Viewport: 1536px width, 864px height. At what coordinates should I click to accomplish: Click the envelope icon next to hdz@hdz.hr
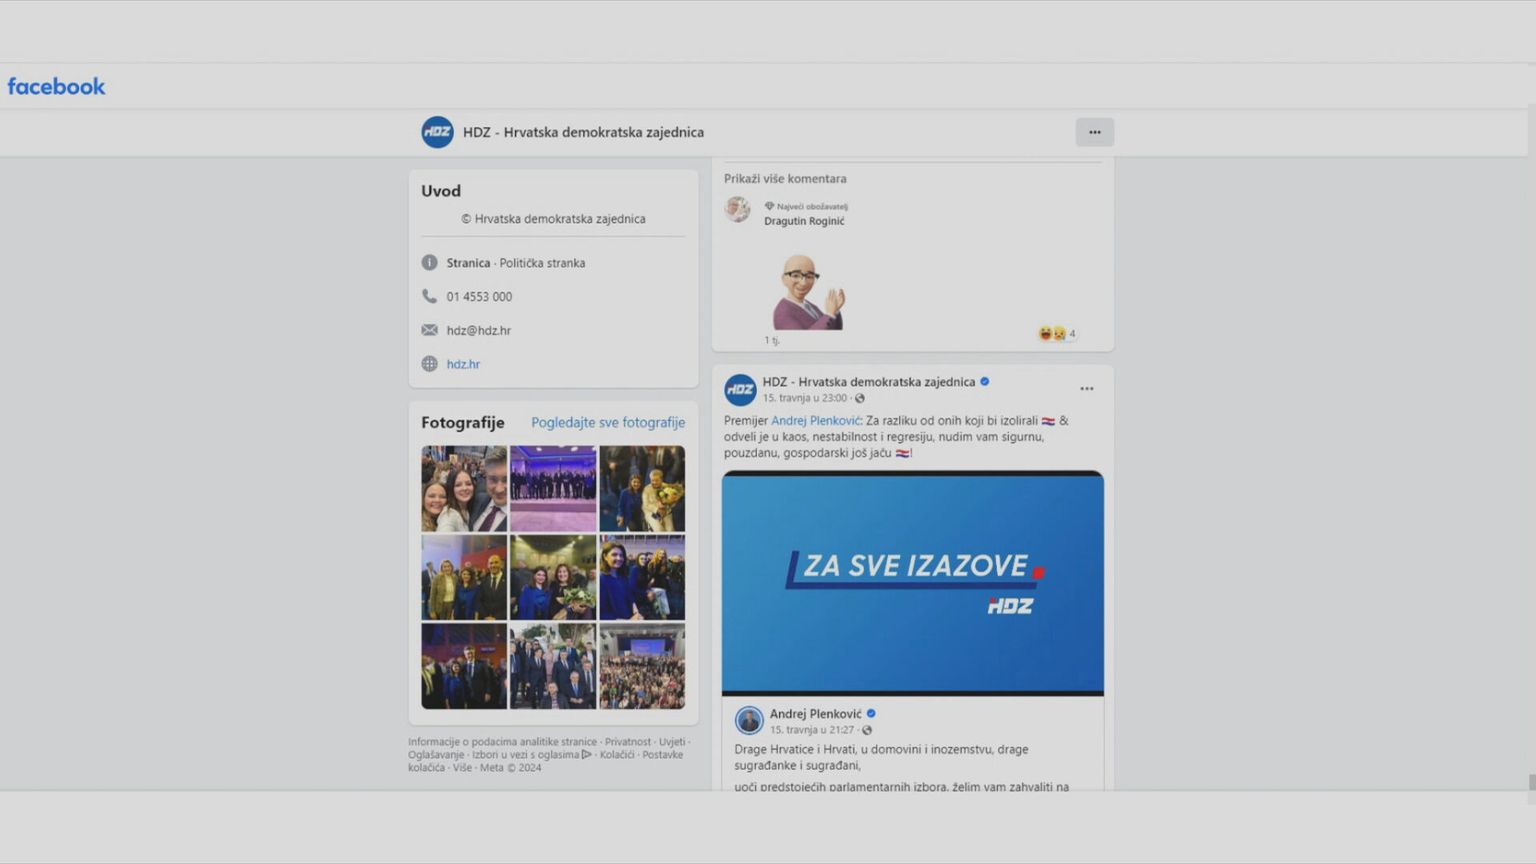click(429, 330)
